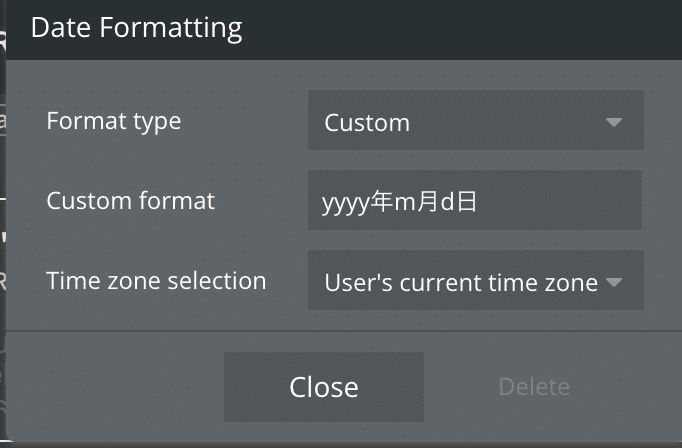Click the empty footer area left of Close
Viewport: 682px width, 448px height.
[115, 387]
